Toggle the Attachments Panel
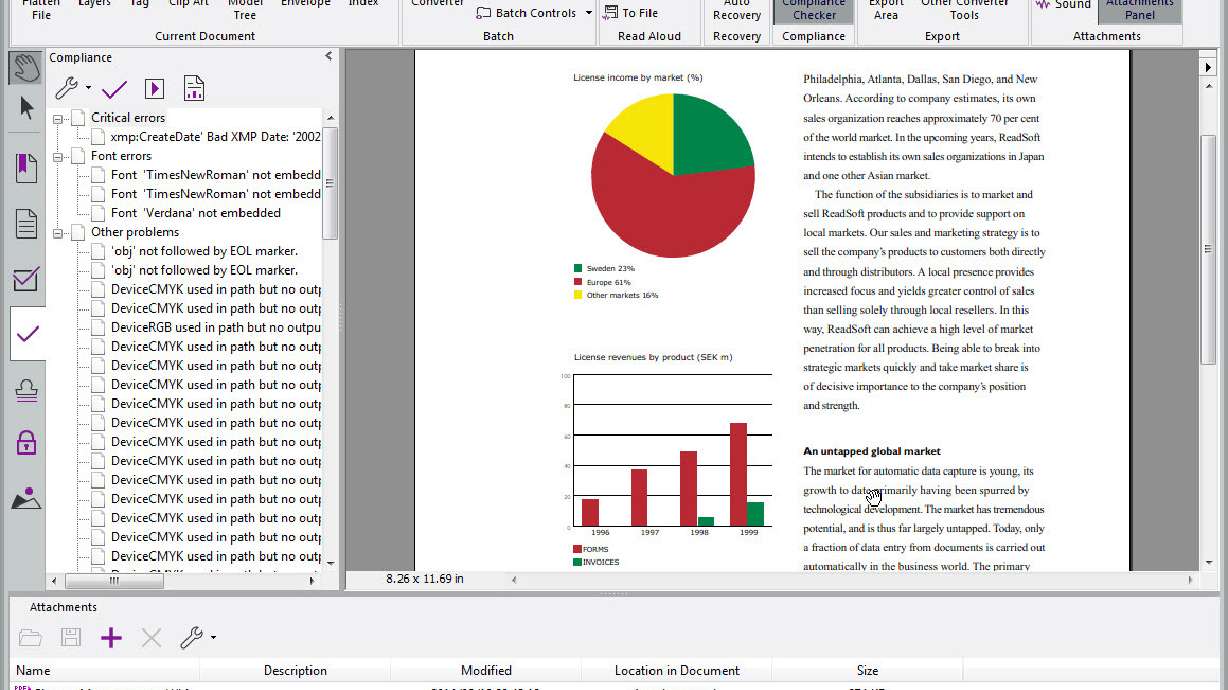1228x690 pixels. 1139,10
